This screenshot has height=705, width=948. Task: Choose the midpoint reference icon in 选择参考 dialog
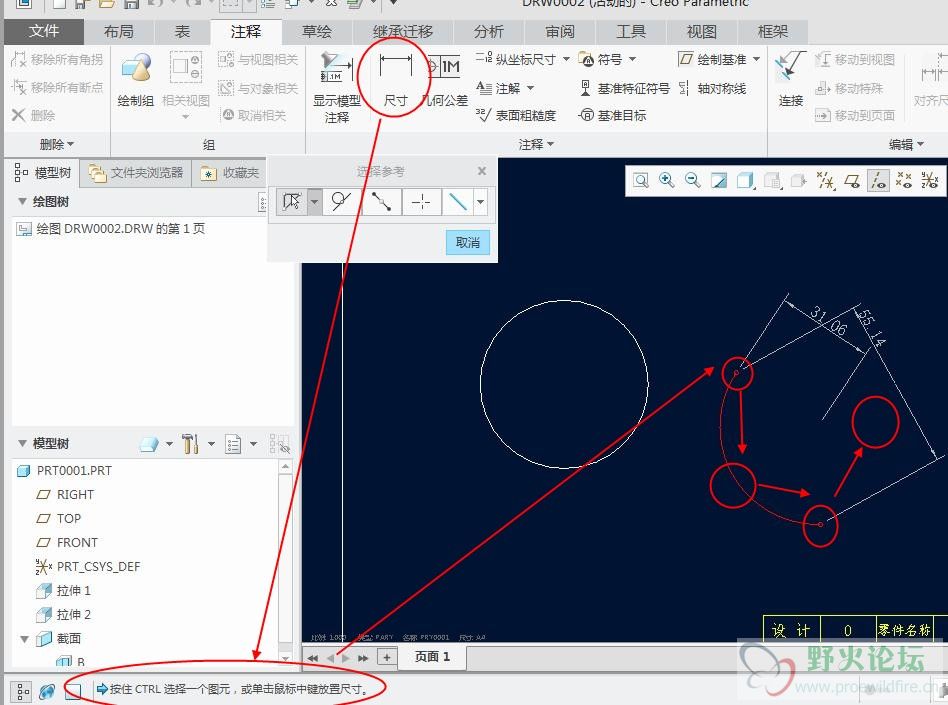click(381, 201)
